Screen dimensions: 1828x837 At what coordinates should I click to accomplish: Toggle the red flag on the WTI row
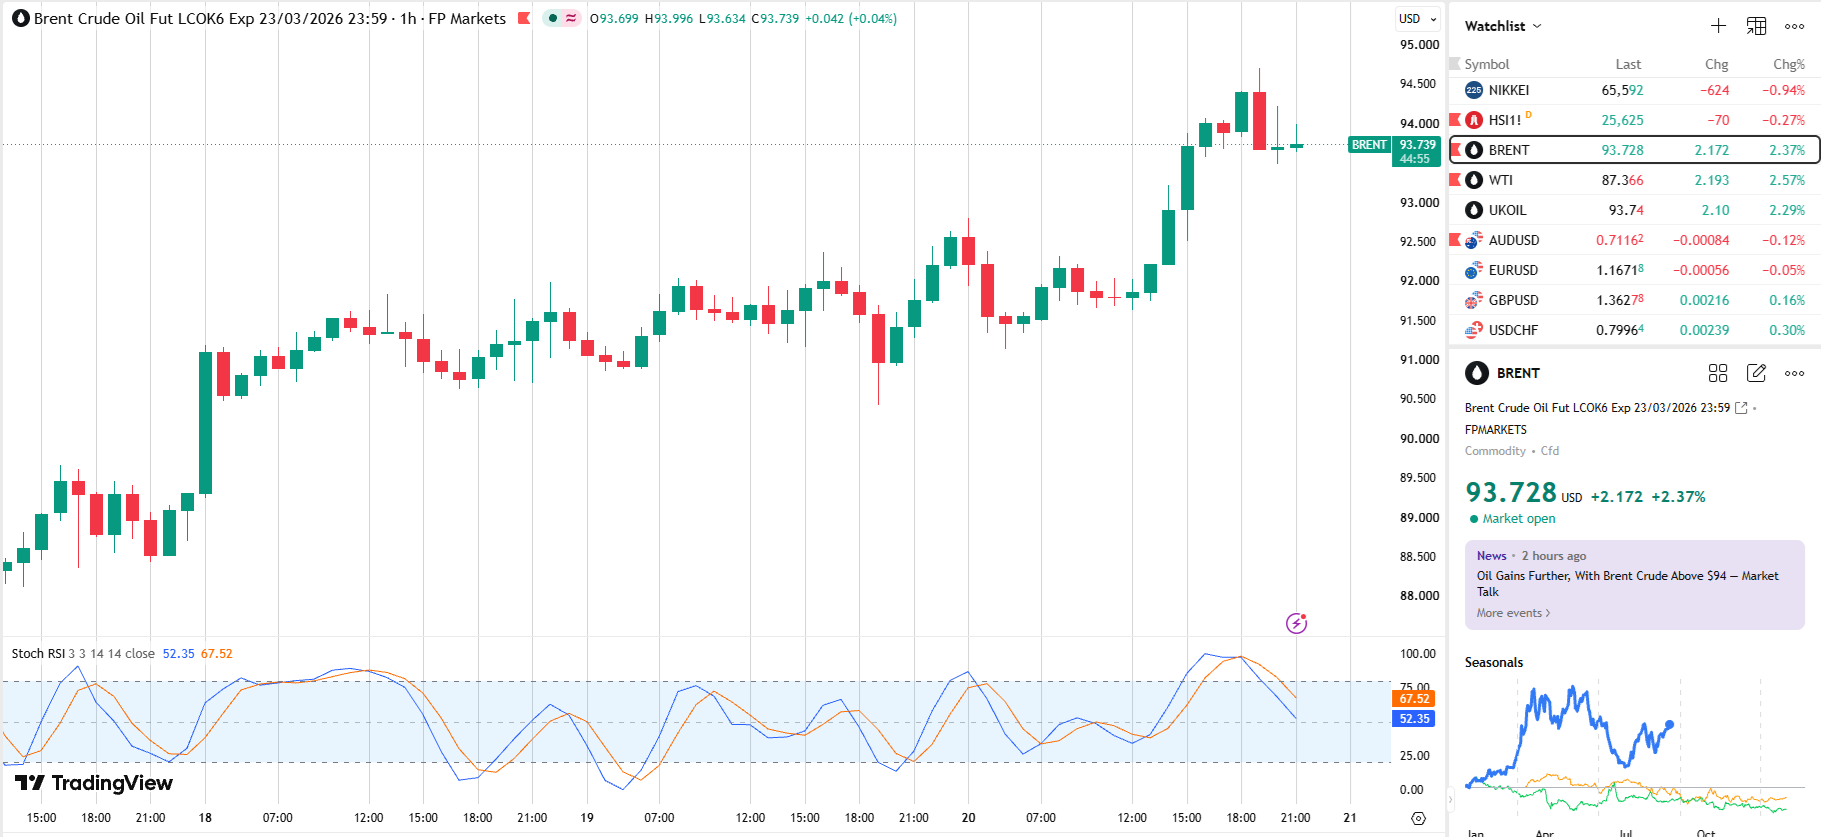(x=1455, y=180)
